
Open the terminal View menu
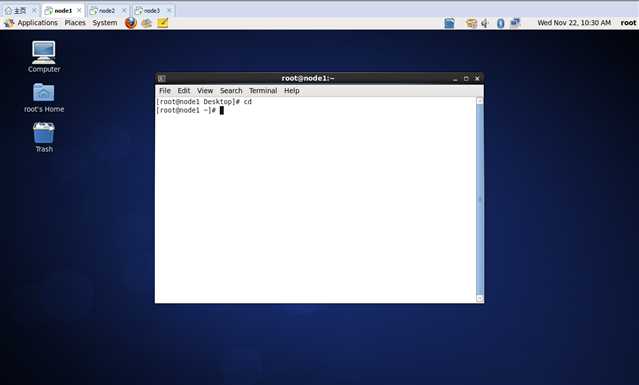(205, 90)
